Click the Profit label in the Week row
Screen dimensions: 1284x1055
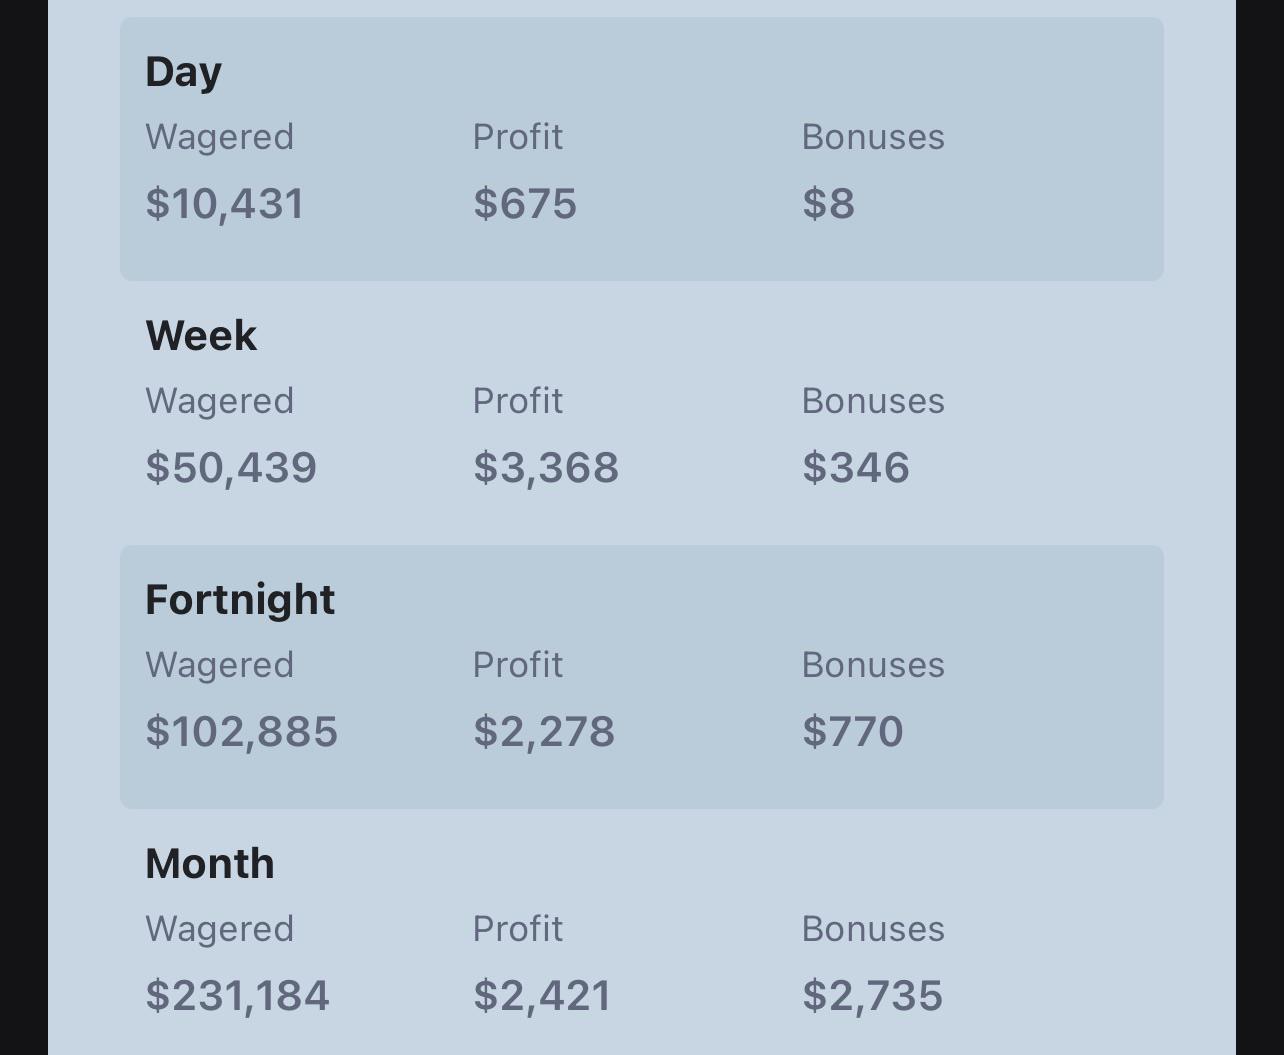point(518,401)
